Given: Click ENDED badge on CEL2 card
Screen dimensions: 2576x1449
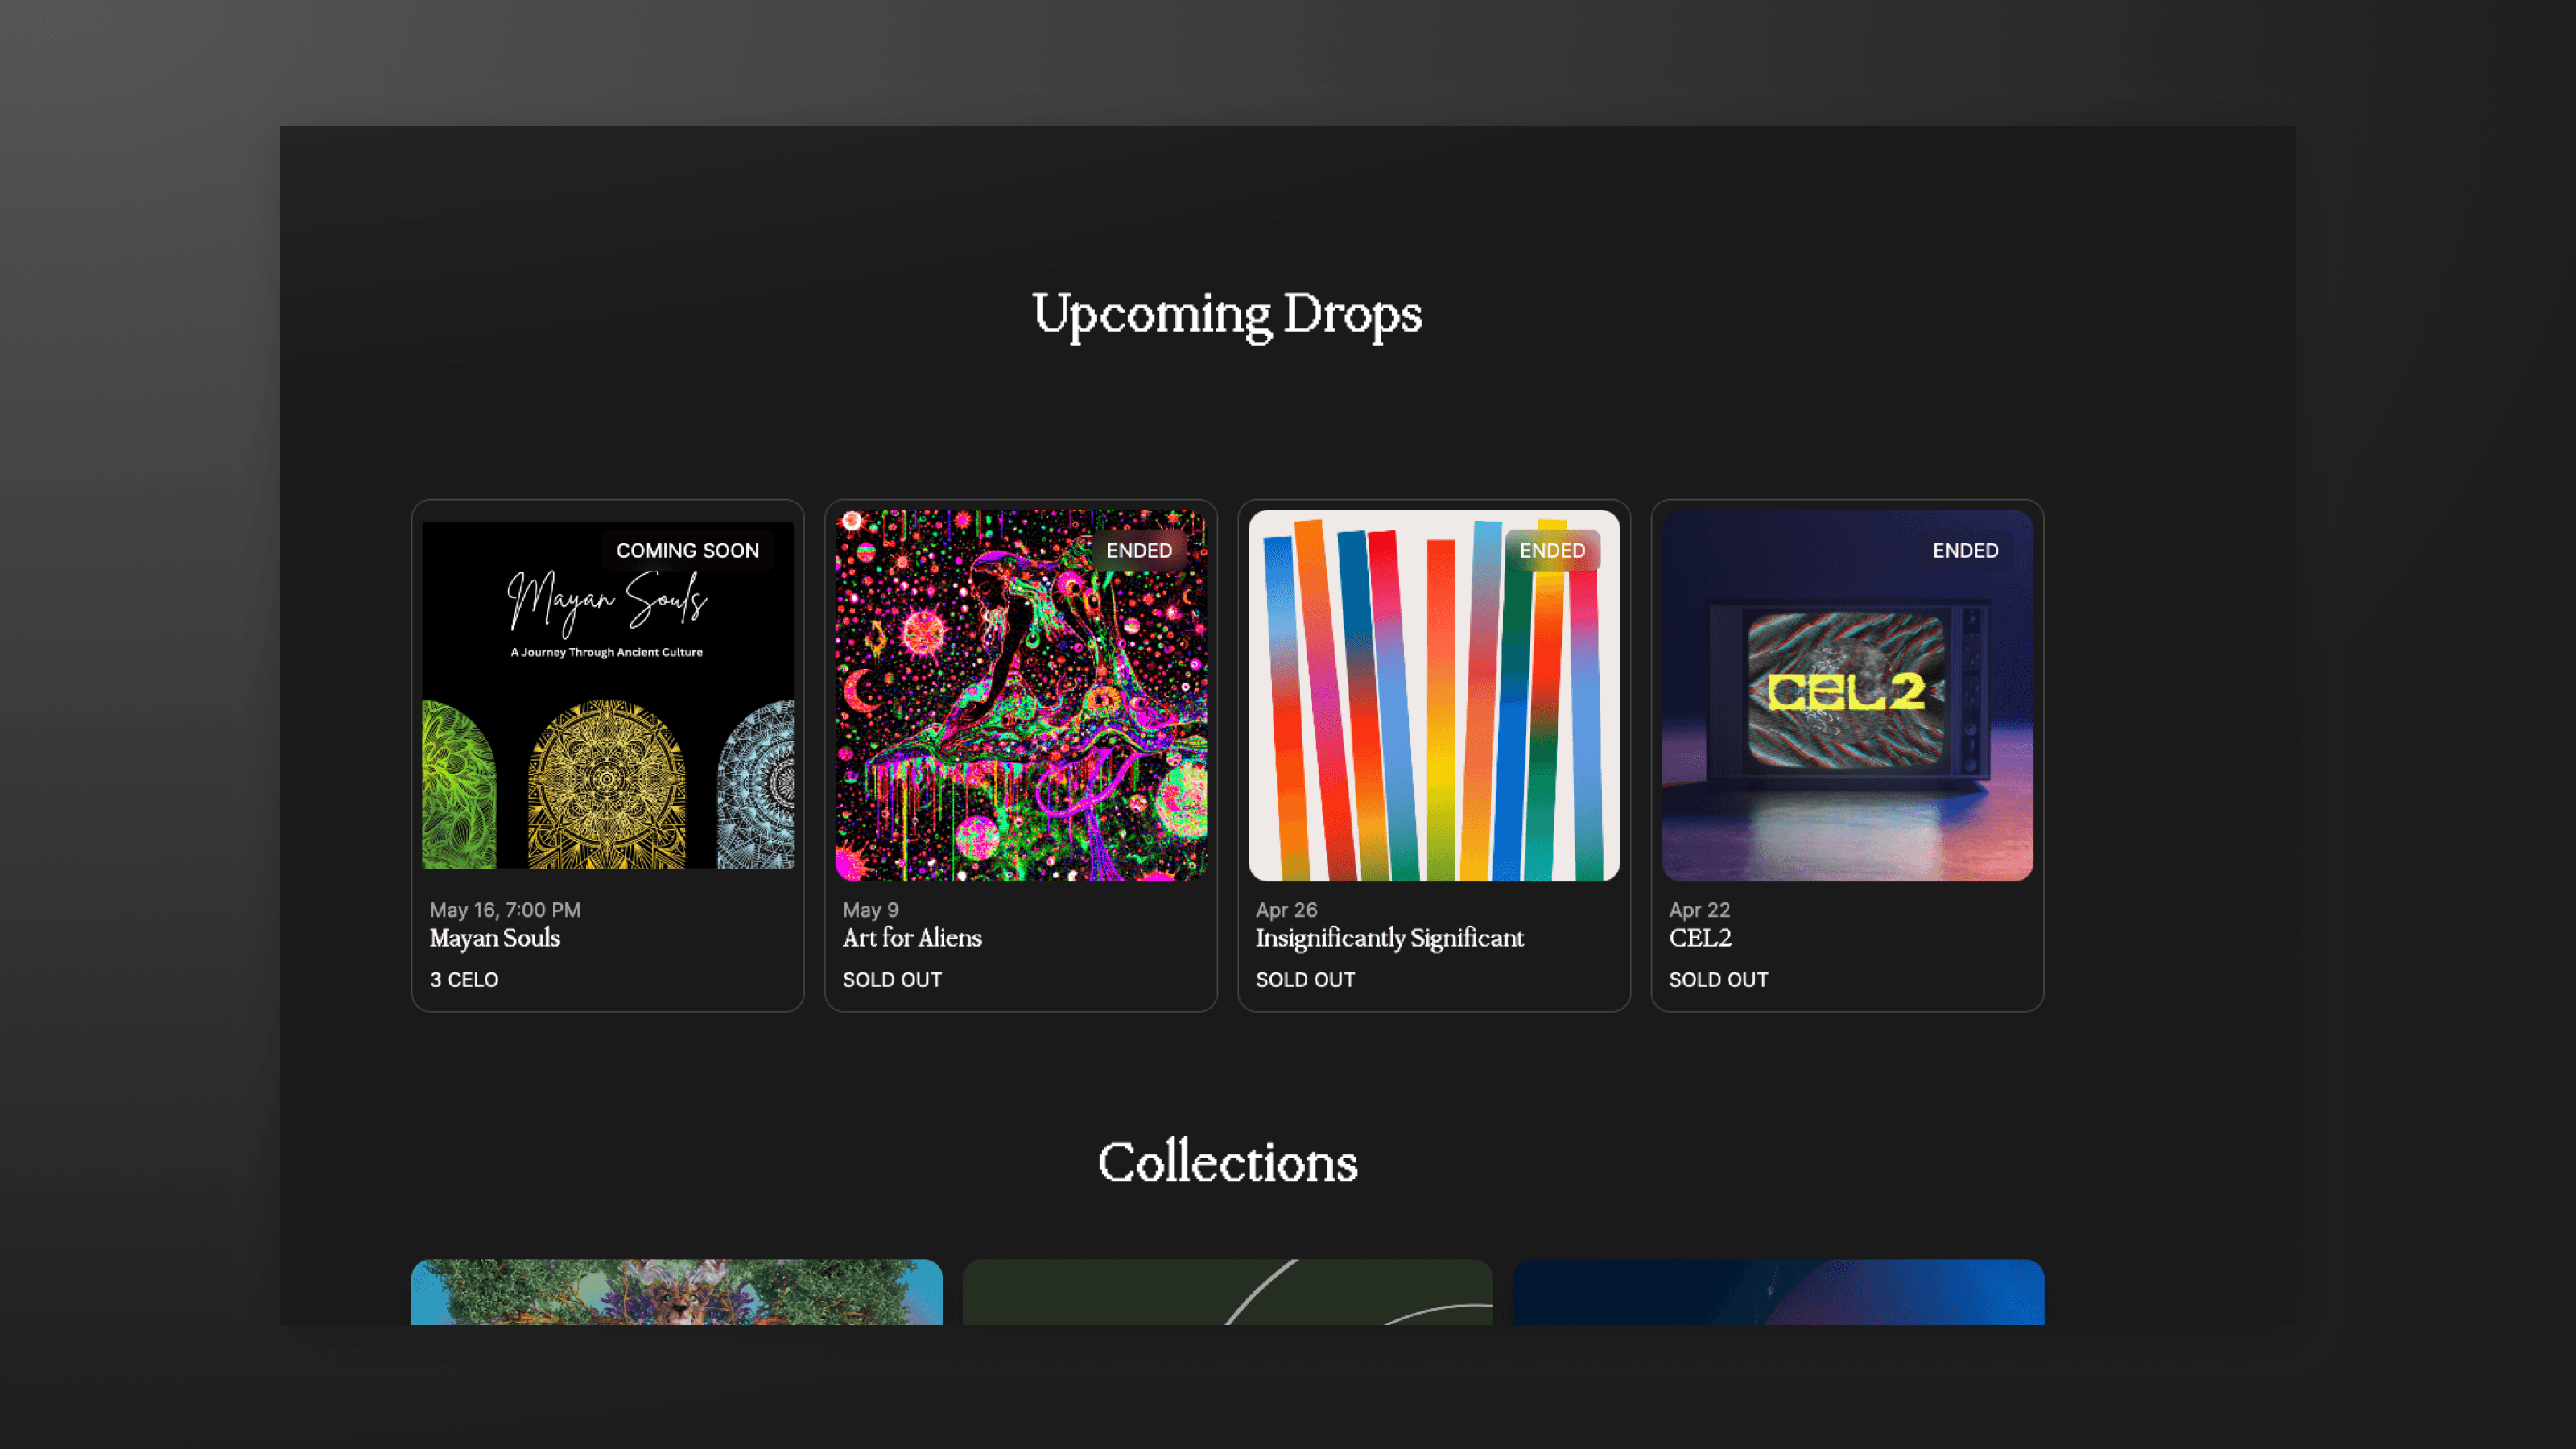Looking at the screenshot, I should (1964, 550).
